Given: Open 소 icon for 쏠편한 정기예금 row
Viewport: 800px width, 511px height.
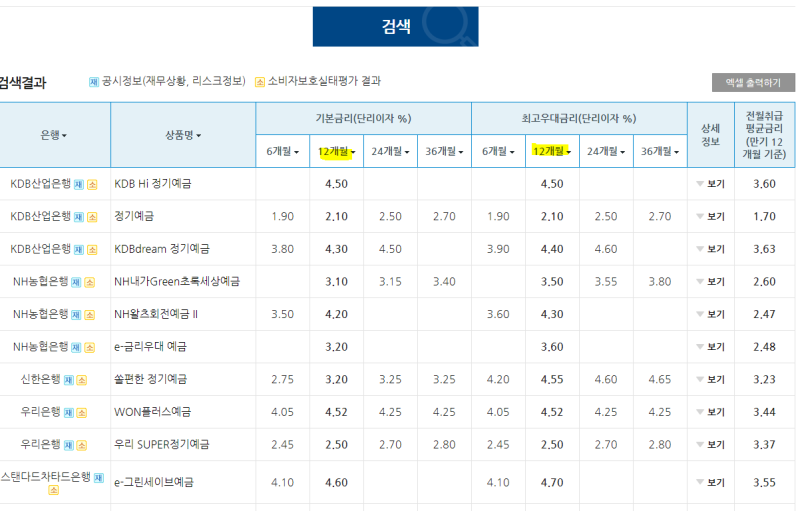Looking at the screenshot, I should click(82, 380).
